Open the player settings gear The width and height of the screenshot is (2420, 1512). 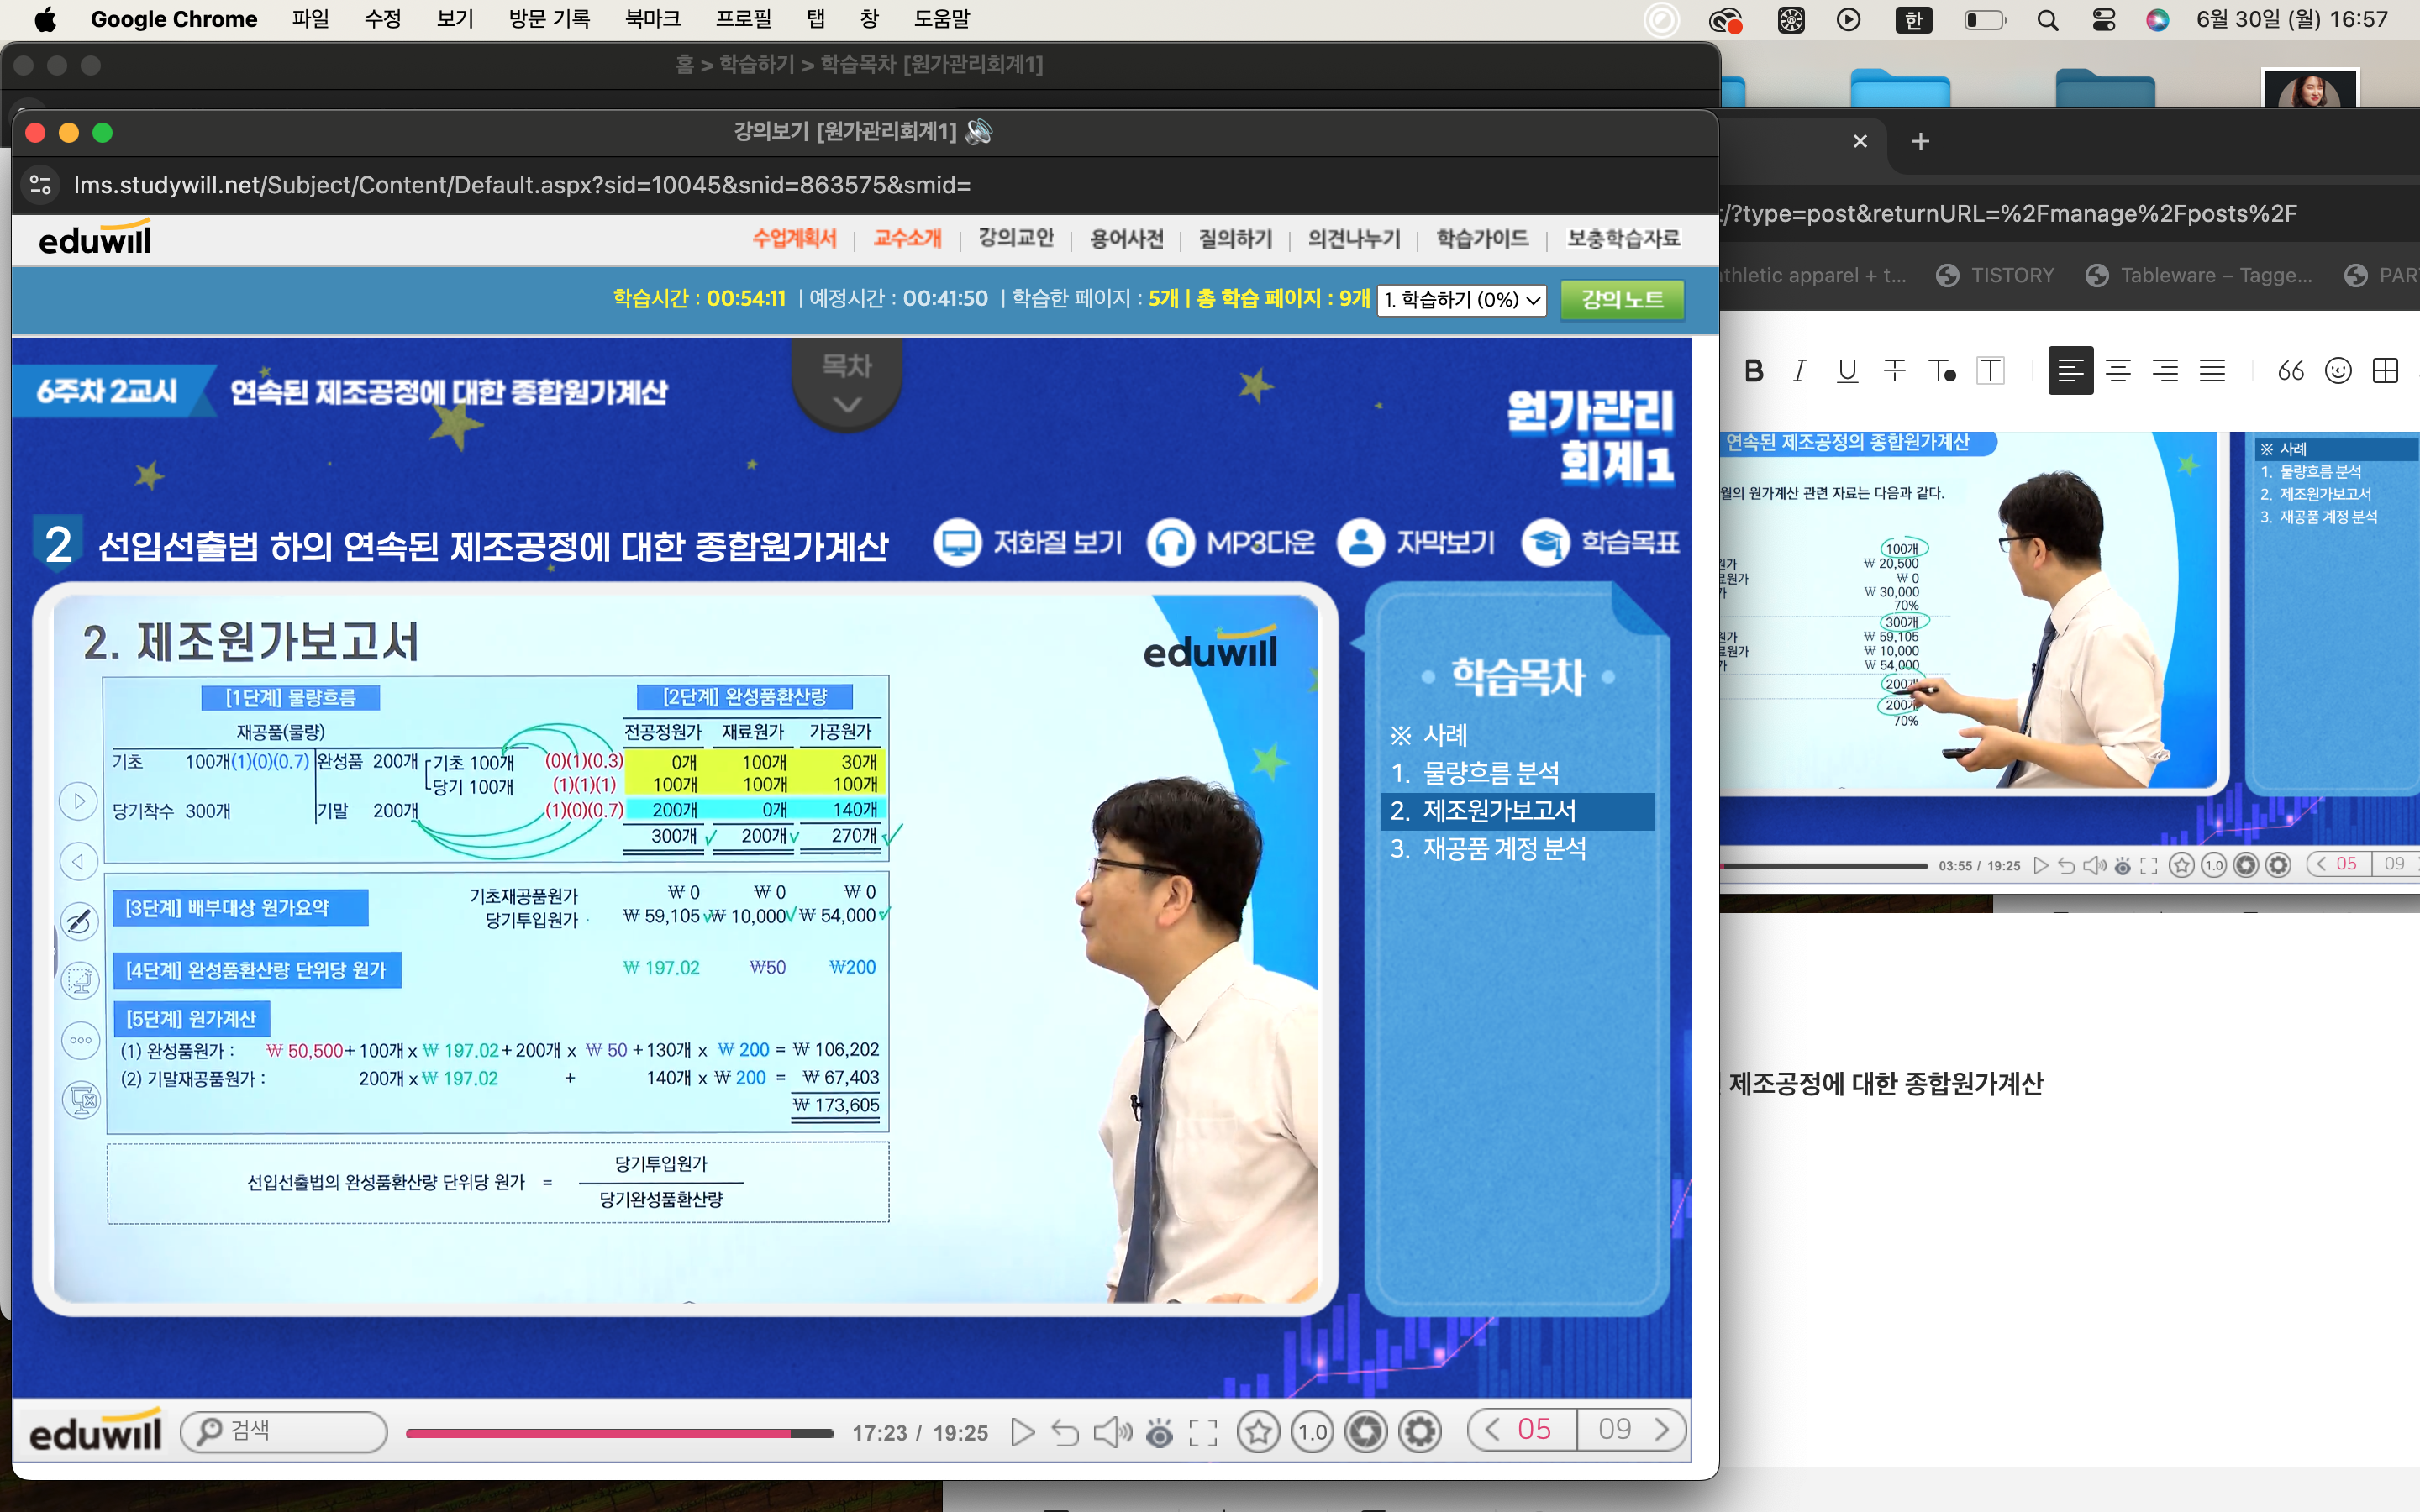point(1419,1432)
